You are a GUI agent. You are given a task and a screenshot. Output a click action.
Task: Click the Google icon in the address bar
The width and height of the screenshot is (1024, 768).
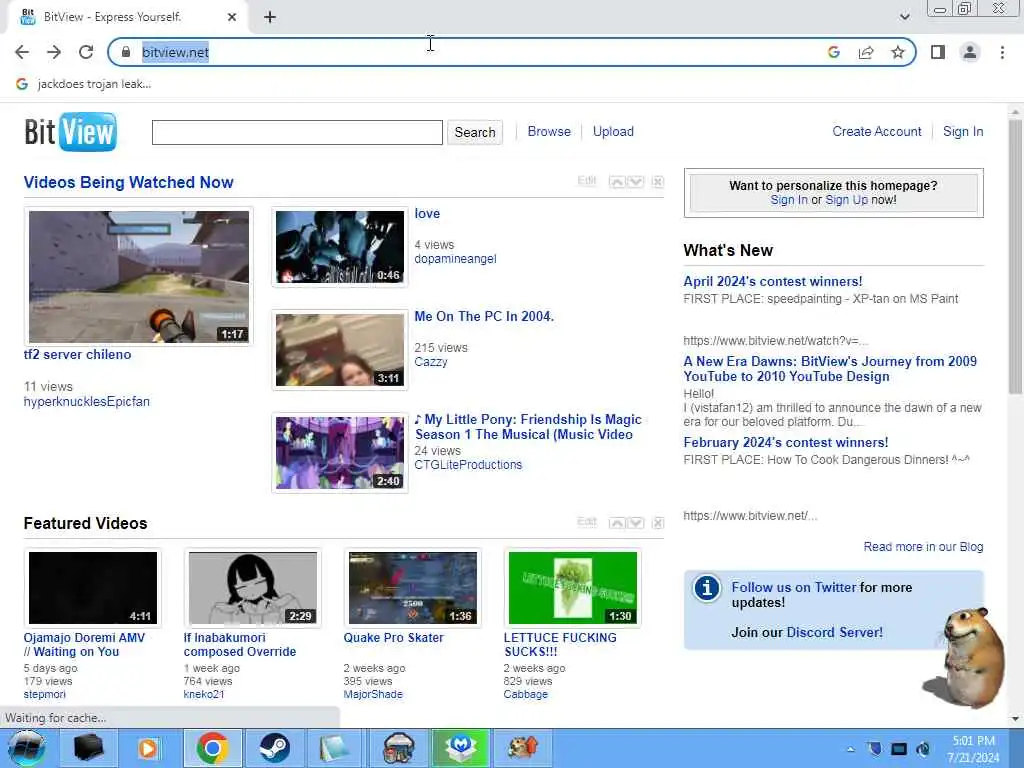(x=833, y=52)
